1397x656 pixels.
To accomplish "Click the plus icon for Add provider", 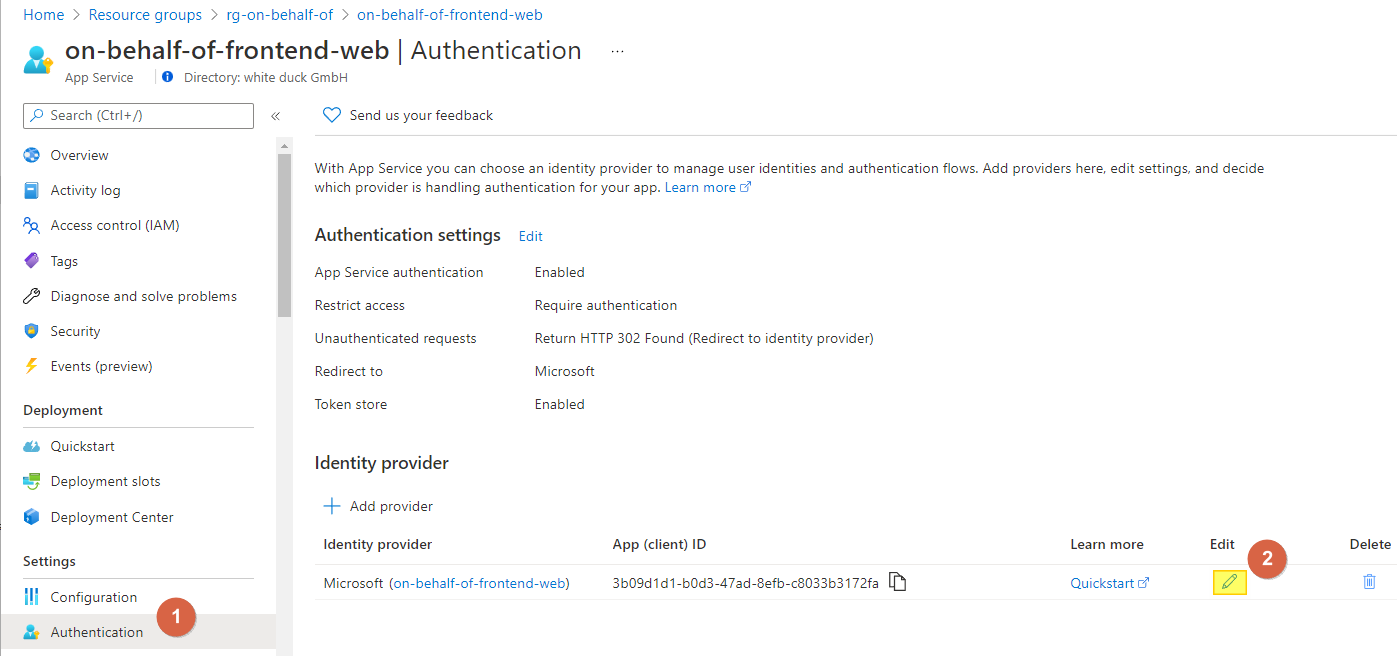I will [332, 506].
